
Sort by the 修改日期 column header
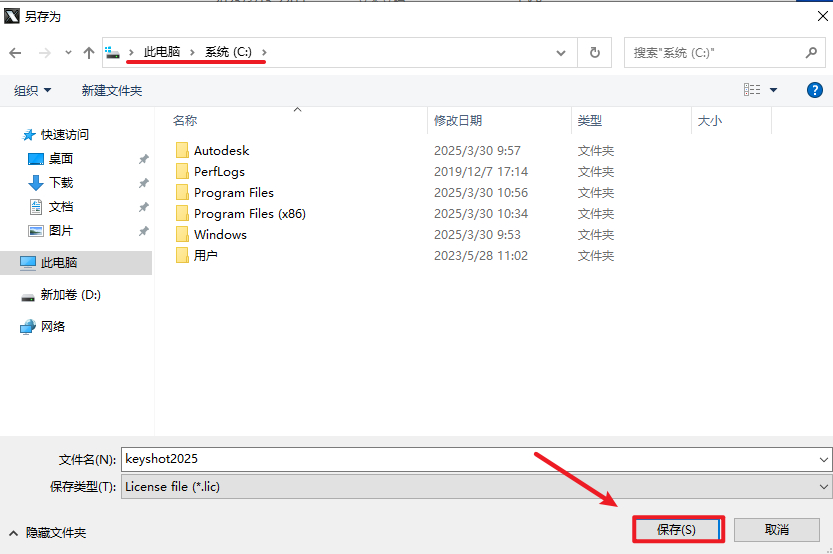click(x=458, y=121)
